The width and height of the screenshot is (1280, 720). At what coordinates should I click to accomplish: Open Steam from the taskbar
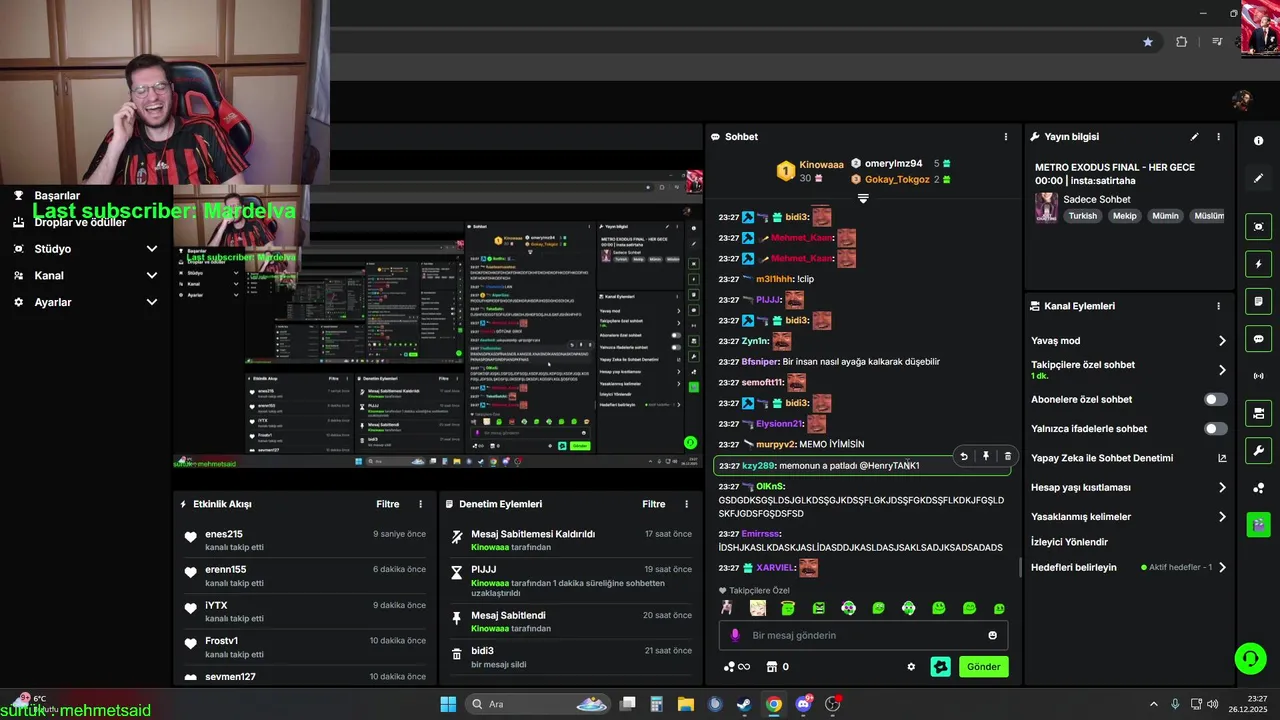tap(744, 704)
